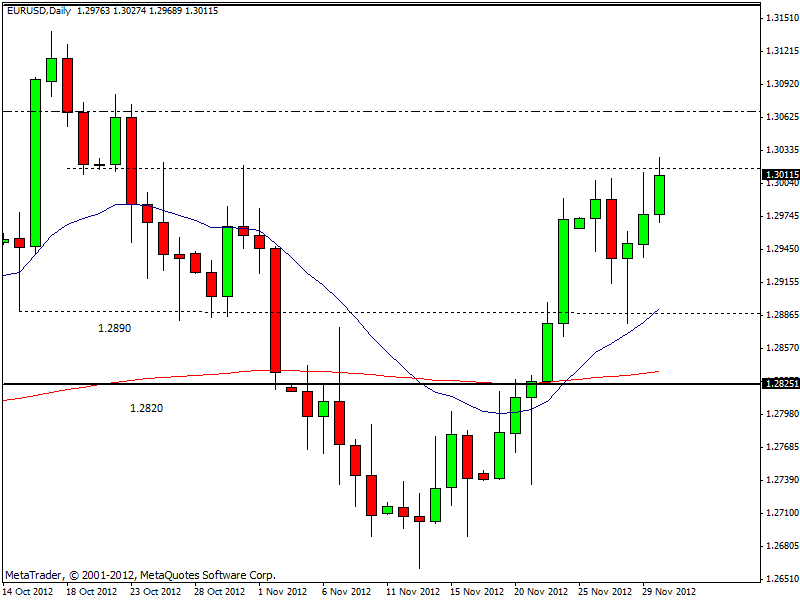This screenshot has height=600, width=800.
Task: Click the 1.28251 price level tag
Action: [780, 384]
